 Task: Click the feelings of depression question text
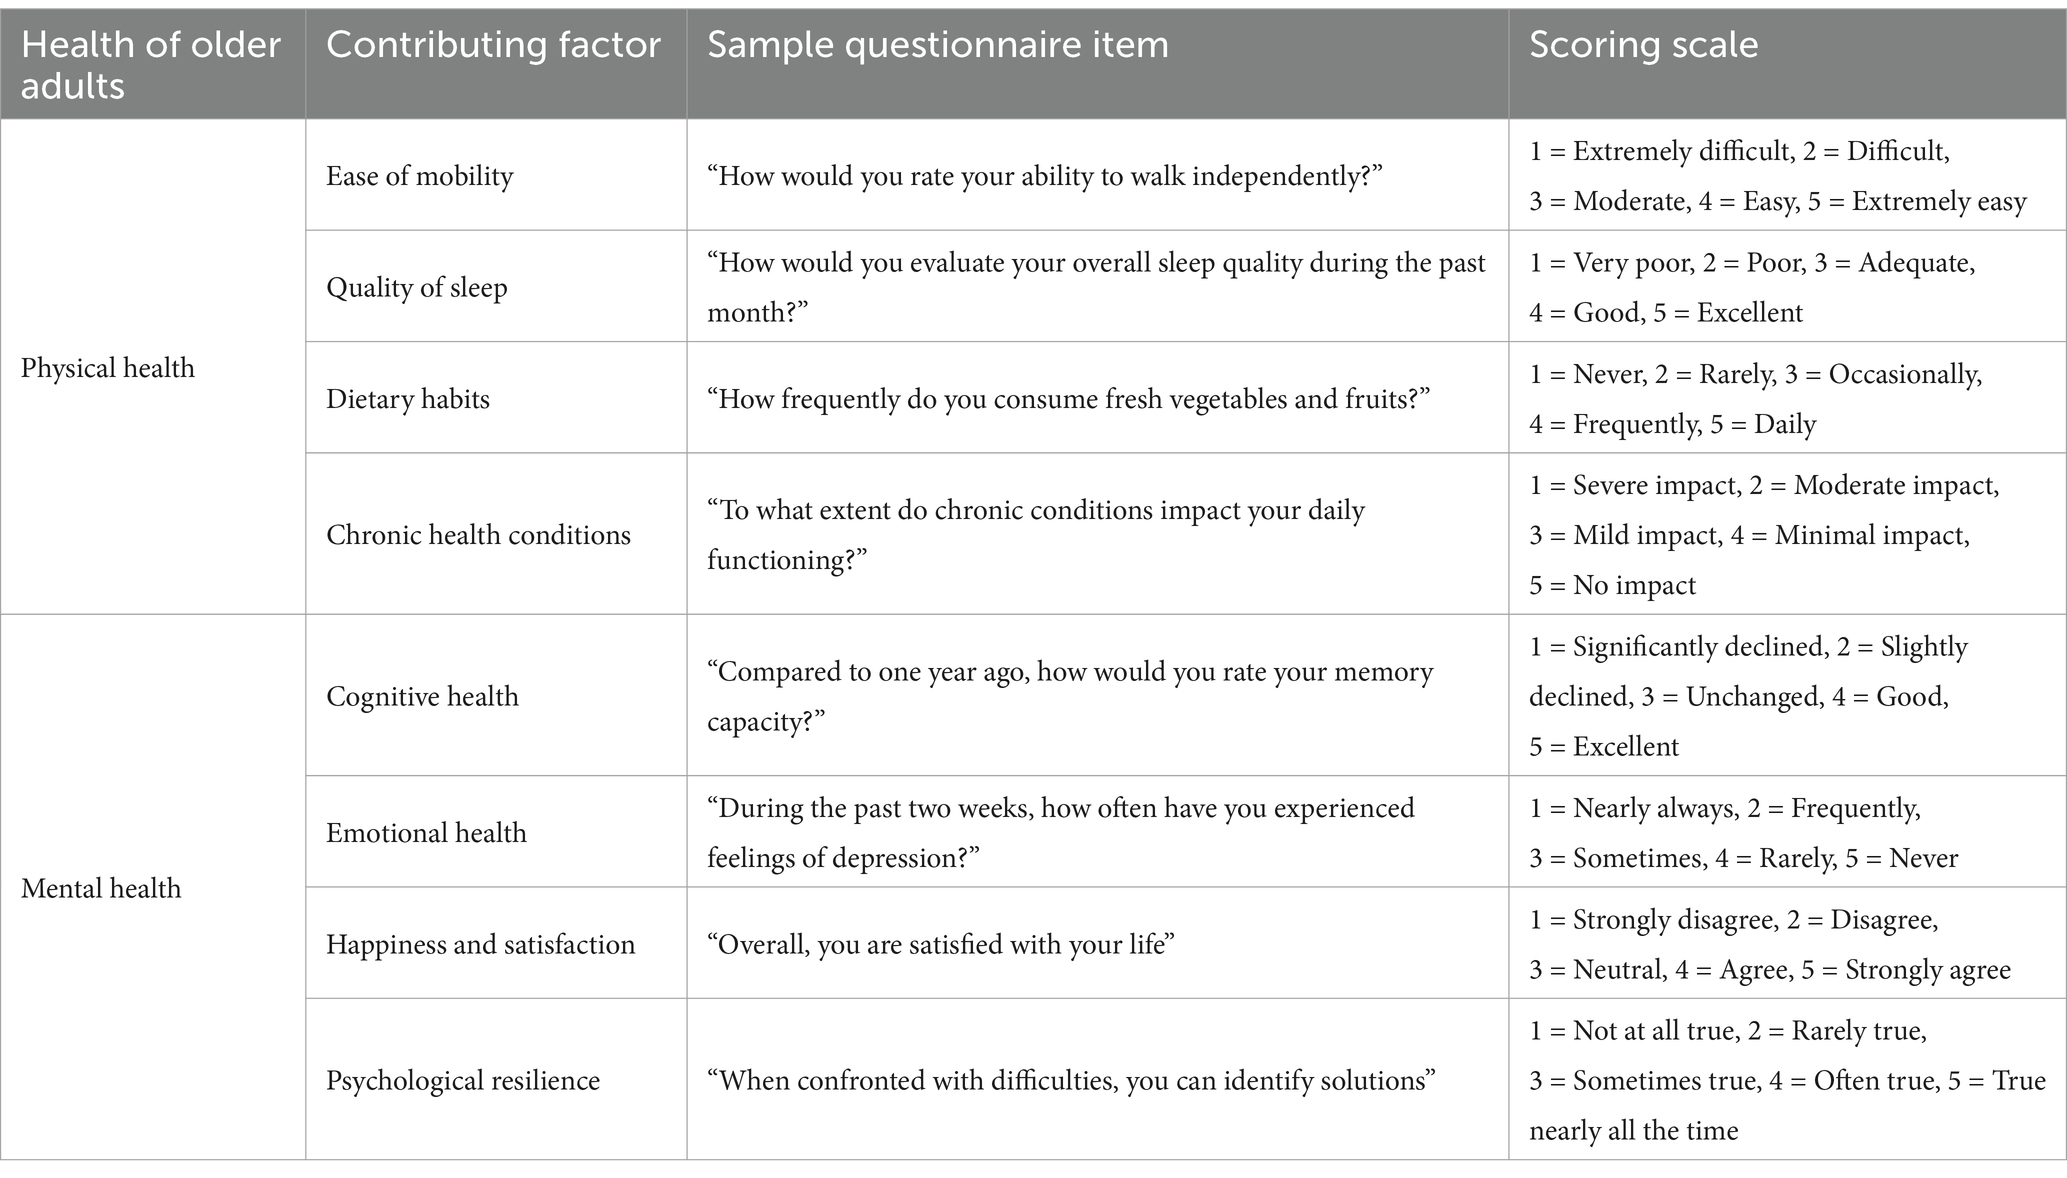point(1060,832)
